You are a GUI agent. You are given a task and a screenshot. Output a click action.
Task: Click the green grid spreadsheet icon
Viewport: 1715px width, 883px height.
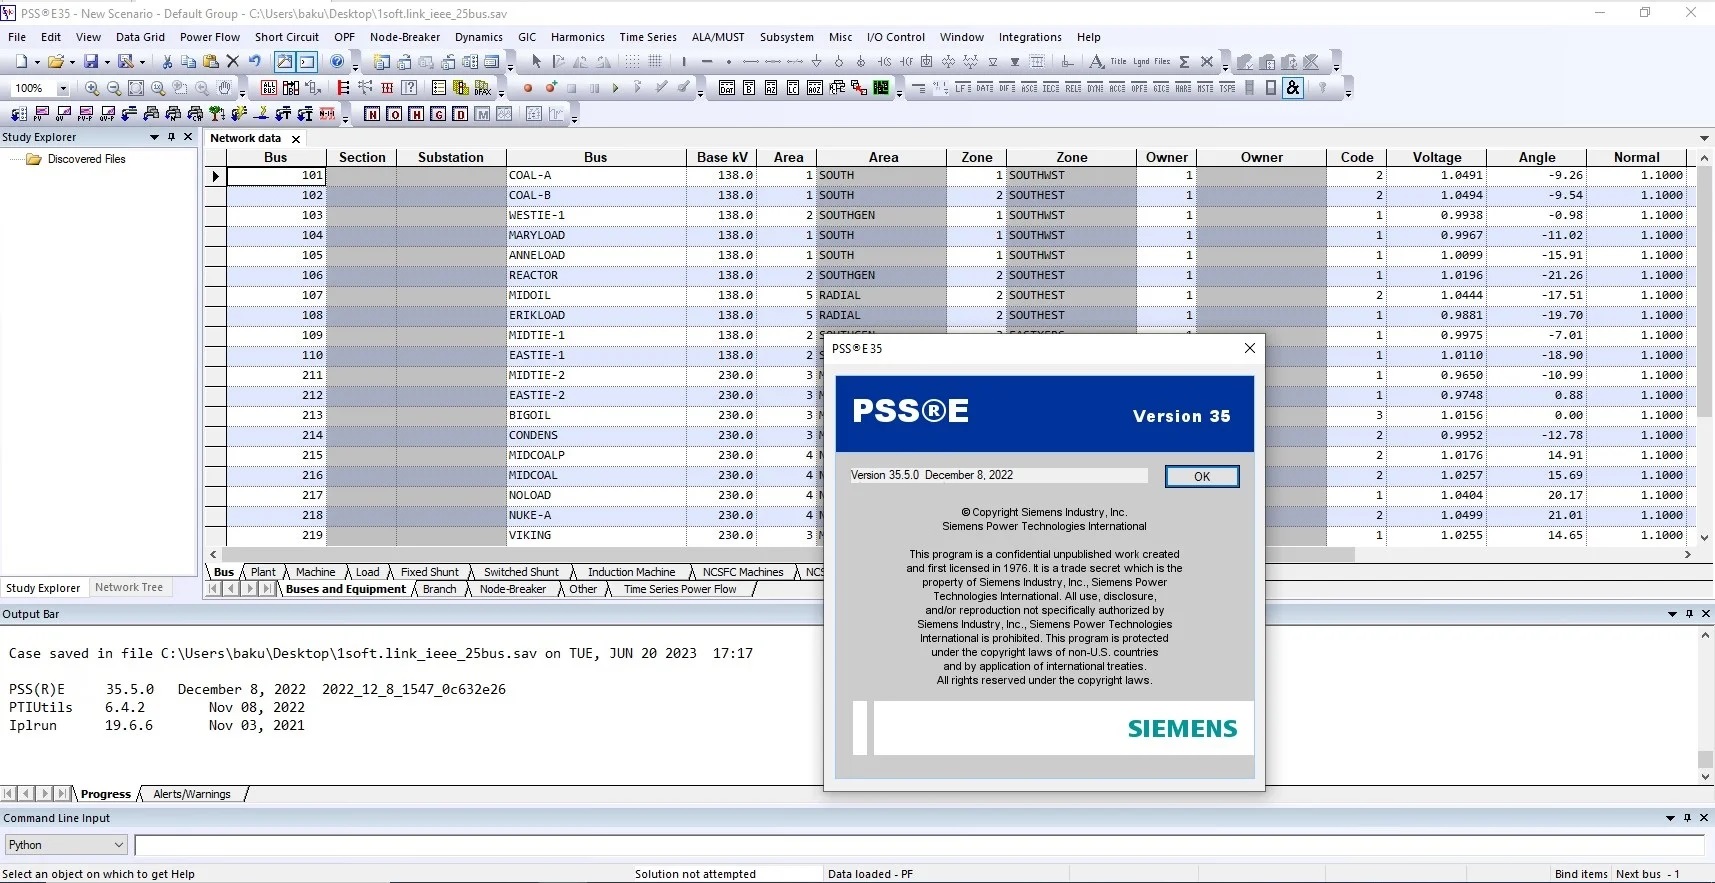(x=881, y=88)
